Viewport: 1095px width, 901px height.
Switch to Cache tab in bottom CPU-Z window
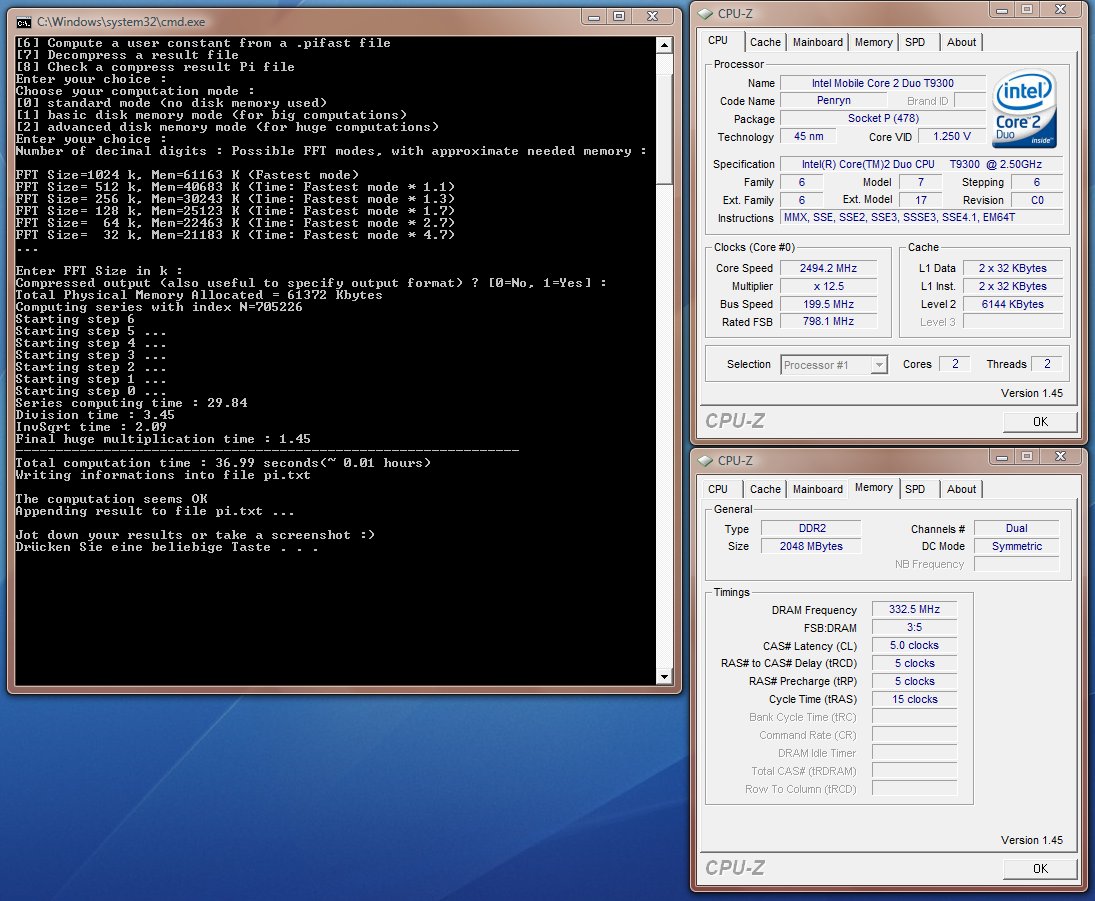pos(765,489)
